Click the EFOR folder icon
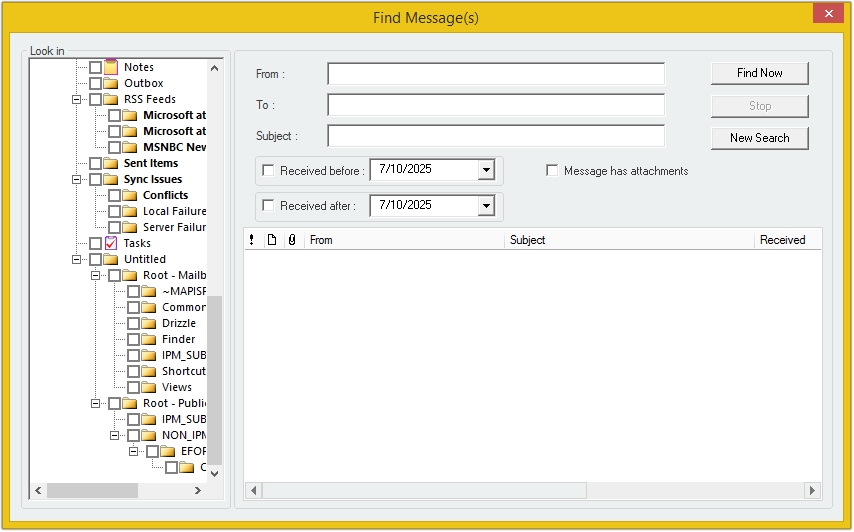This screenshot has width=854, height=532. coord(168,451)
